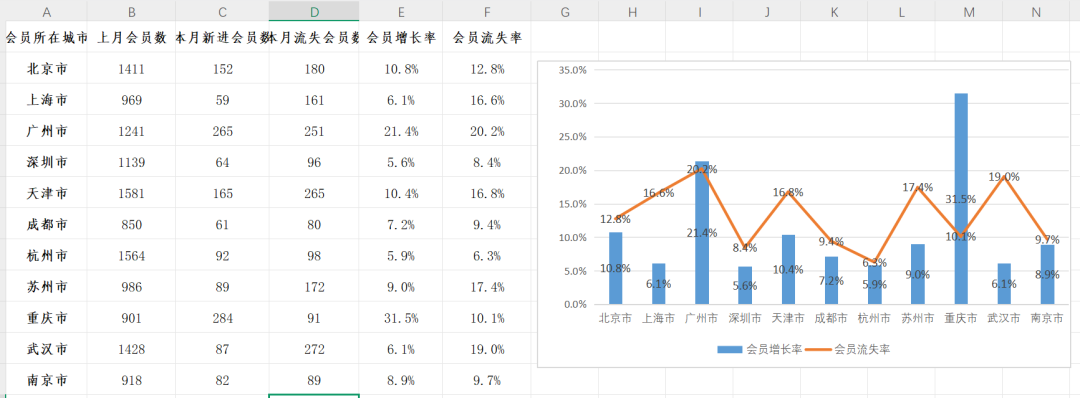Image resolution: width=1080 pixels, height=398 pixels.
Task: Click the cell with value 180
Action: pos(314,69)
